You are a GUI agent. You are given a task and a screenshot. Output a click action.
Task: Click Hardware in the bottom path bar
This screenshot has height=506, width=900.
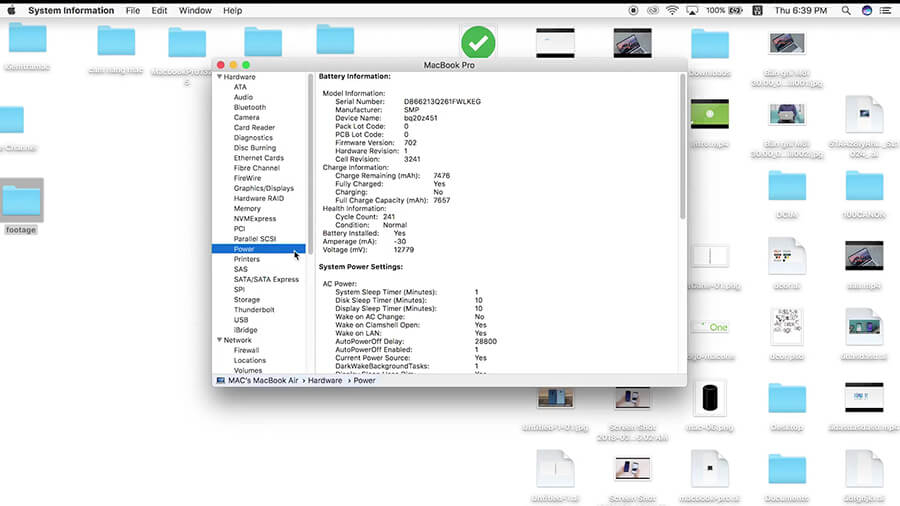click(324, 380)
